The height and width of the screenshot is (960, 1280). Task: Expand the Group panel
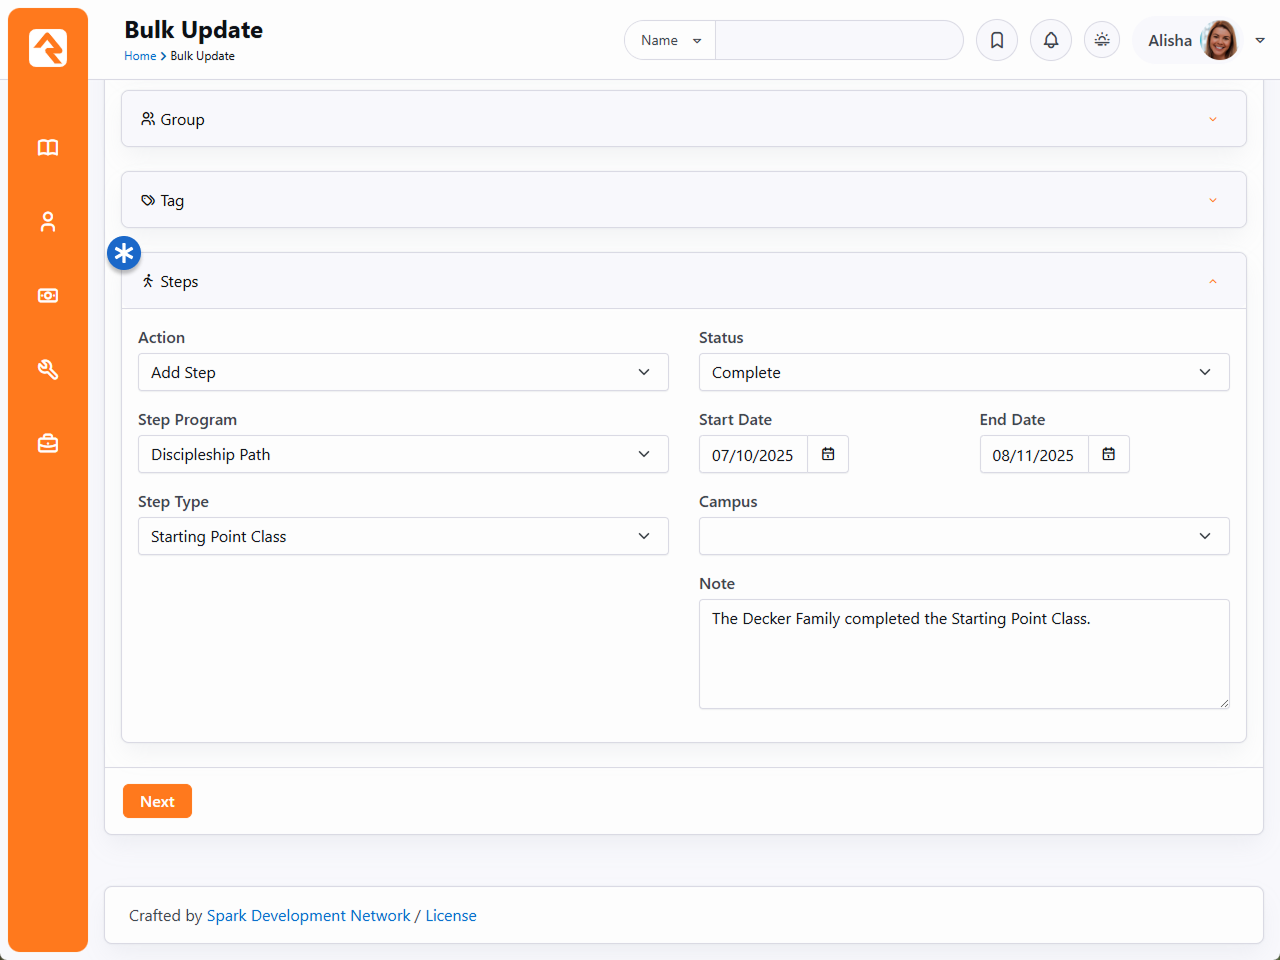683,119
